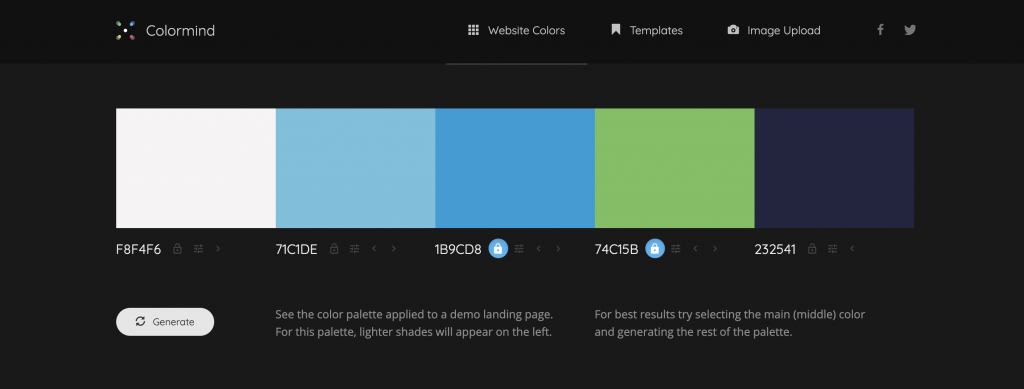Open the Image Upload tab
Viewport: 1024px width, 389px height.
[774, 31]
